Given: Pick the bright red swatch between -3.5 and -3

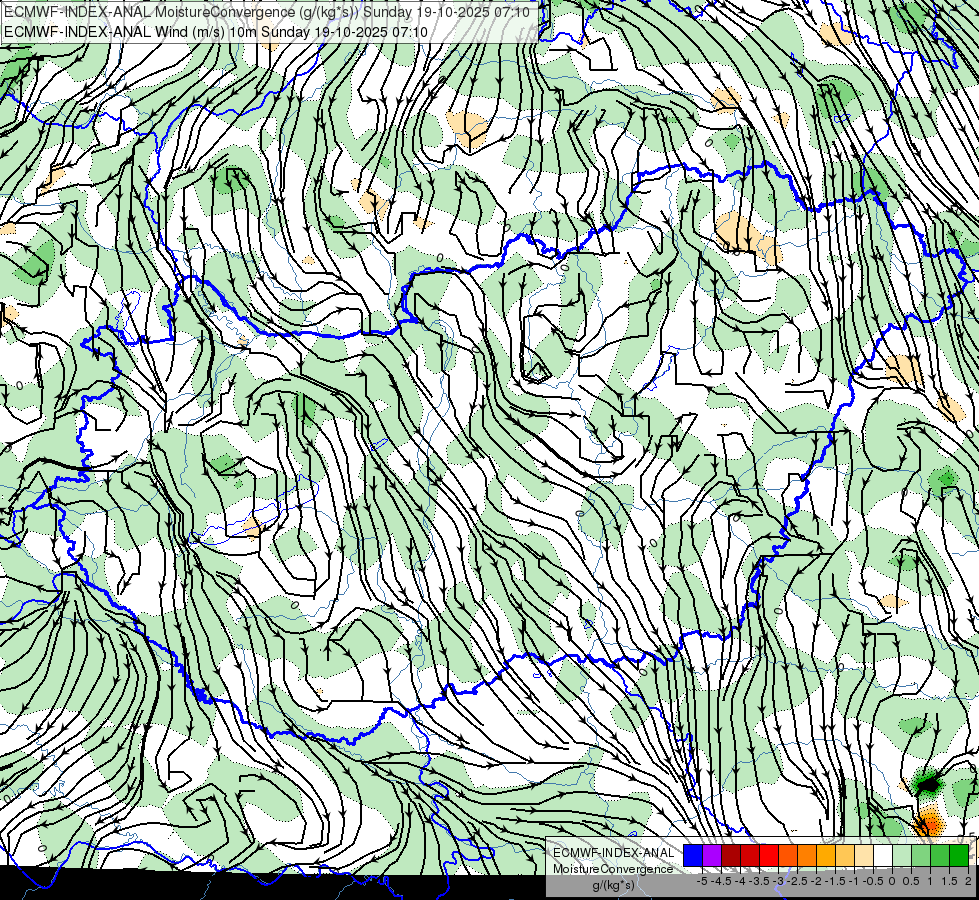Looking at the screenshot, I should click(769, 855).
